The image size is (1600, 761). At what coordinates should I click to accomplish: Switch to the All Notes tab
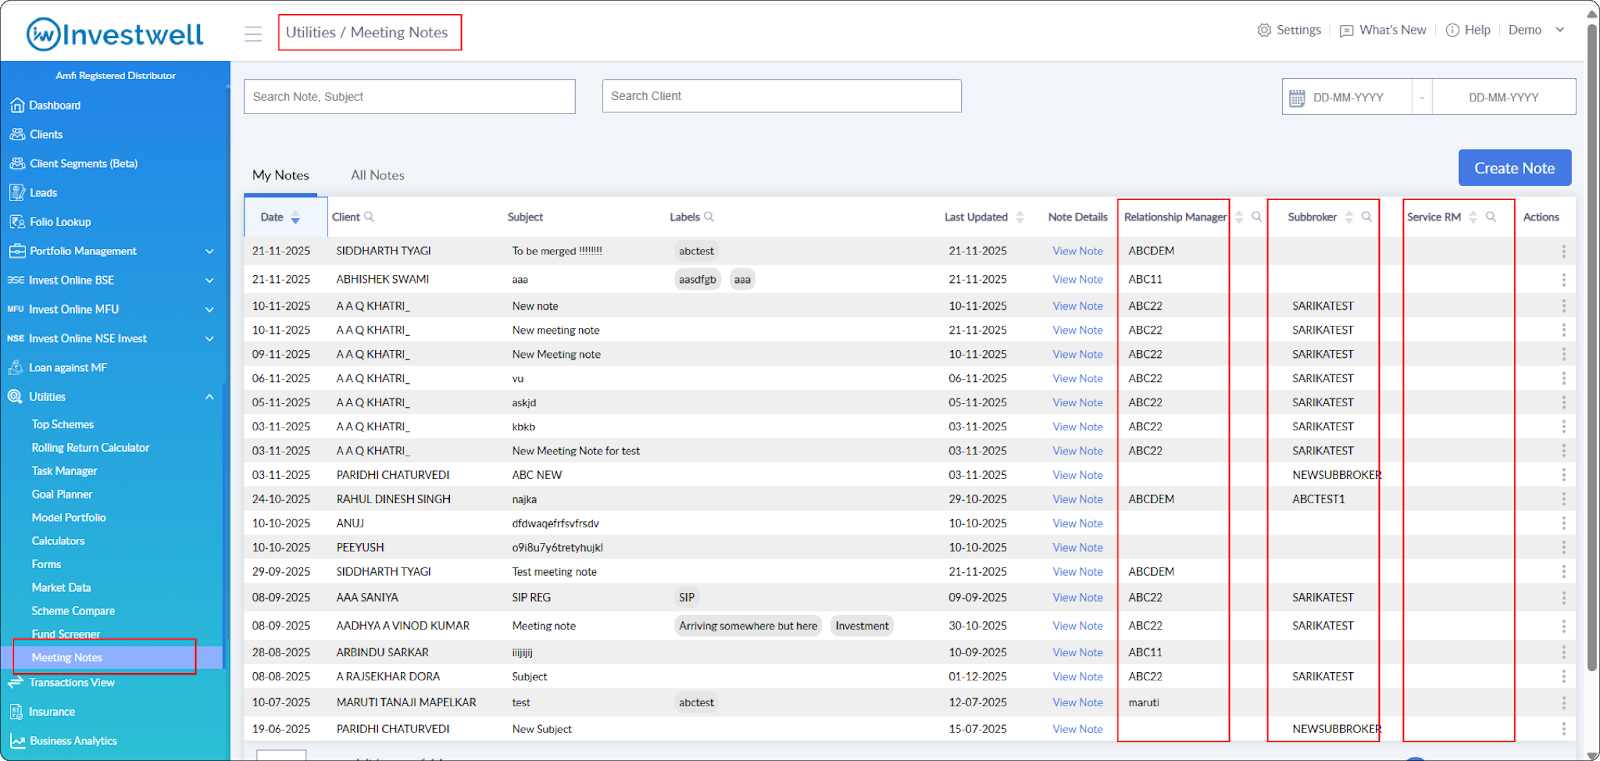[378, 175]
